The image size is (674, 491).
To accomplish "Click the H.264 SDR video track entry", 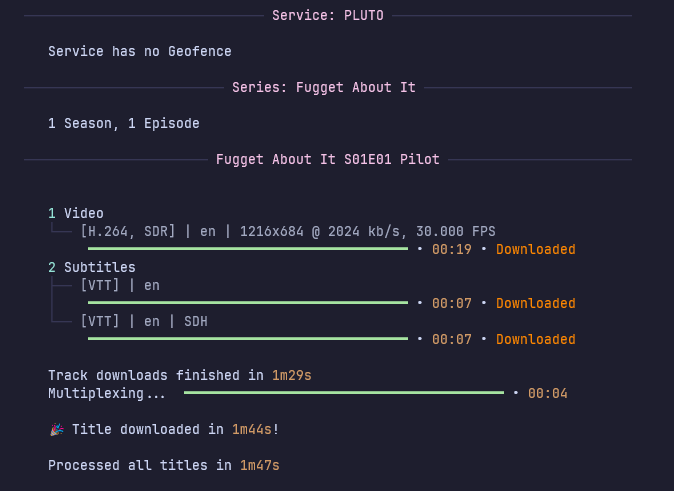I will (x=287, y=231).
